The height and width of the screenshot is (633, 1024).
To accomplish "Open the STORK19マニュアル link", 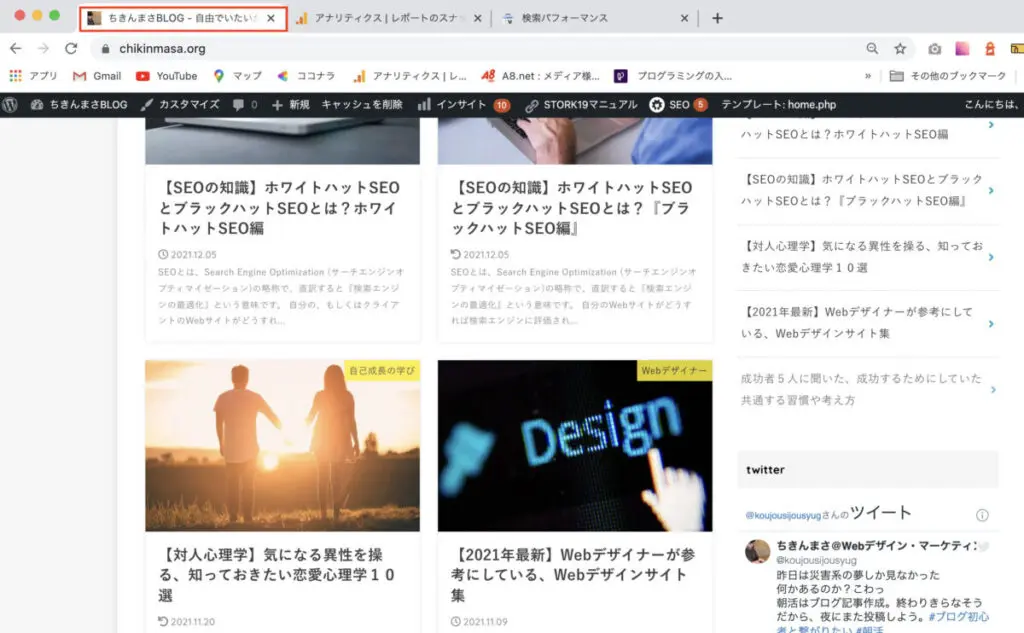I will pyautogui.click(x=581, y=105).
